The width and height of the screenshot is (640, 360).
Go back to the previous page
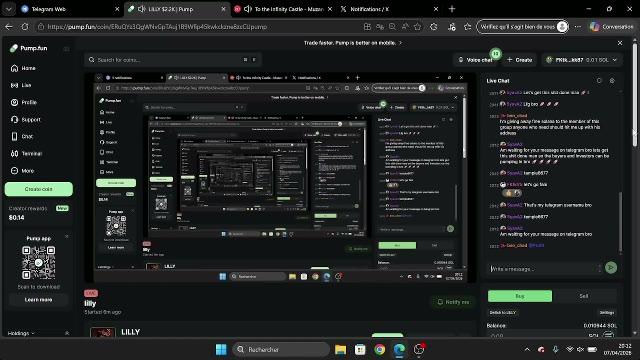[x=9, y=27]
